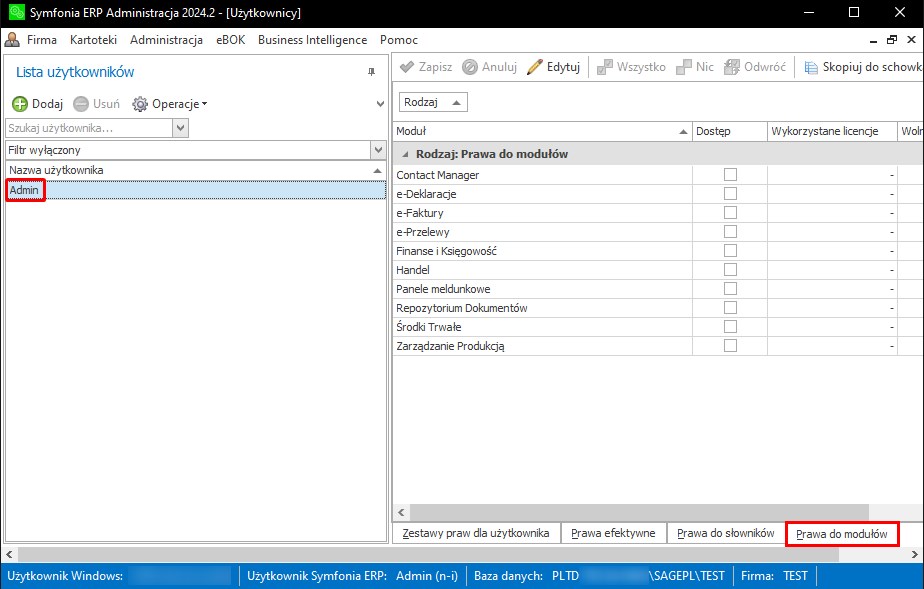Open the Szukaj użytkownika dropdown arrow
This screenshot has width=924, height=589.
[180, 128]
